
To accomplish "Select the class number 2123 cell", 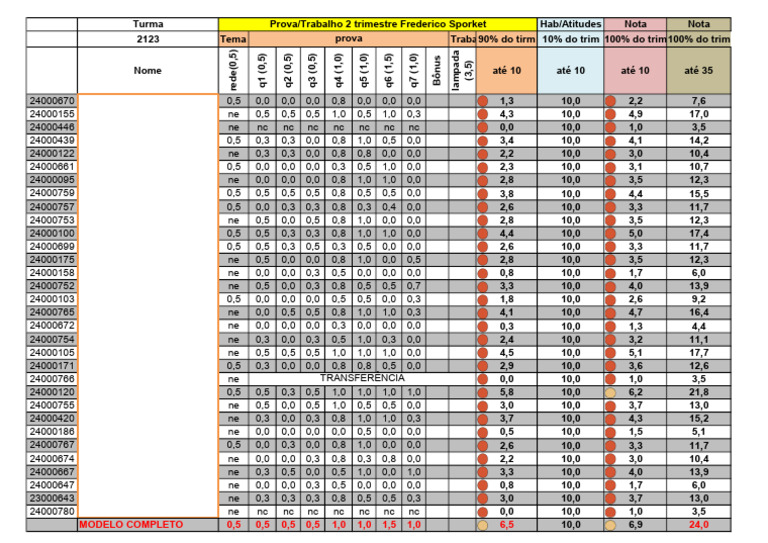I will point(148,39).
